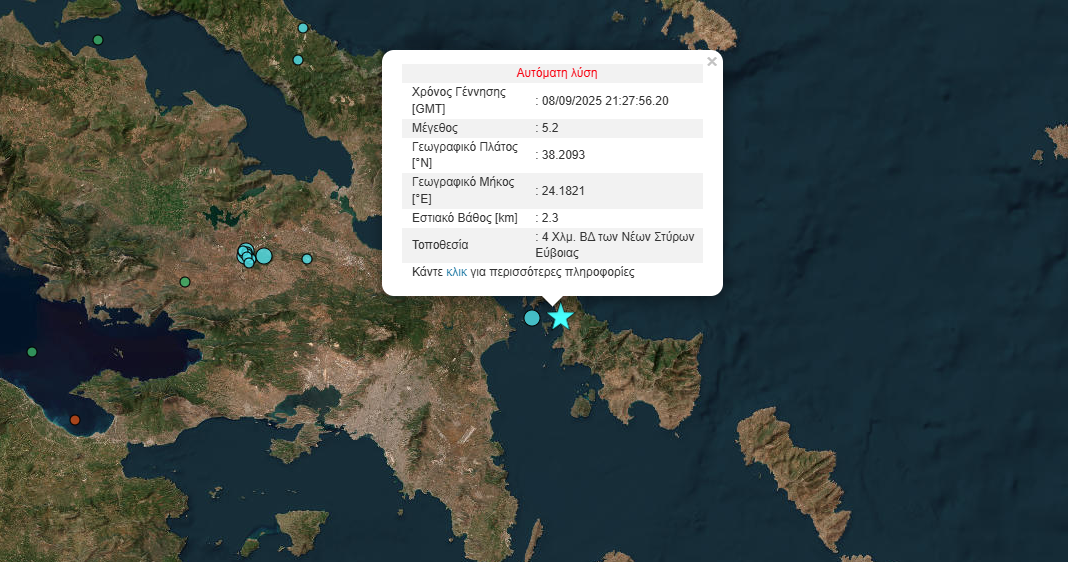Close the earthquake info popup
The width and height of the screenshot is (1068, 562).
tap(712, 62)
